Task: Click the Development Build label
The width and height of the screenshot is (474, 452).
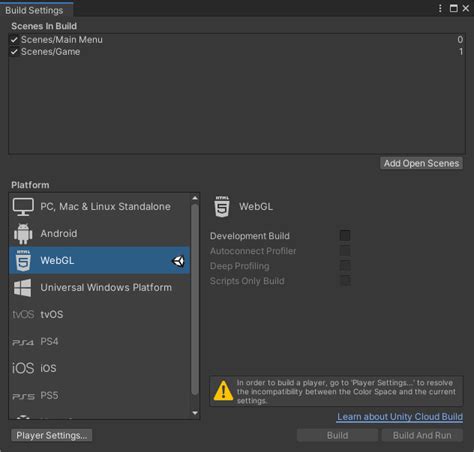Action: (x=250, y=236)
